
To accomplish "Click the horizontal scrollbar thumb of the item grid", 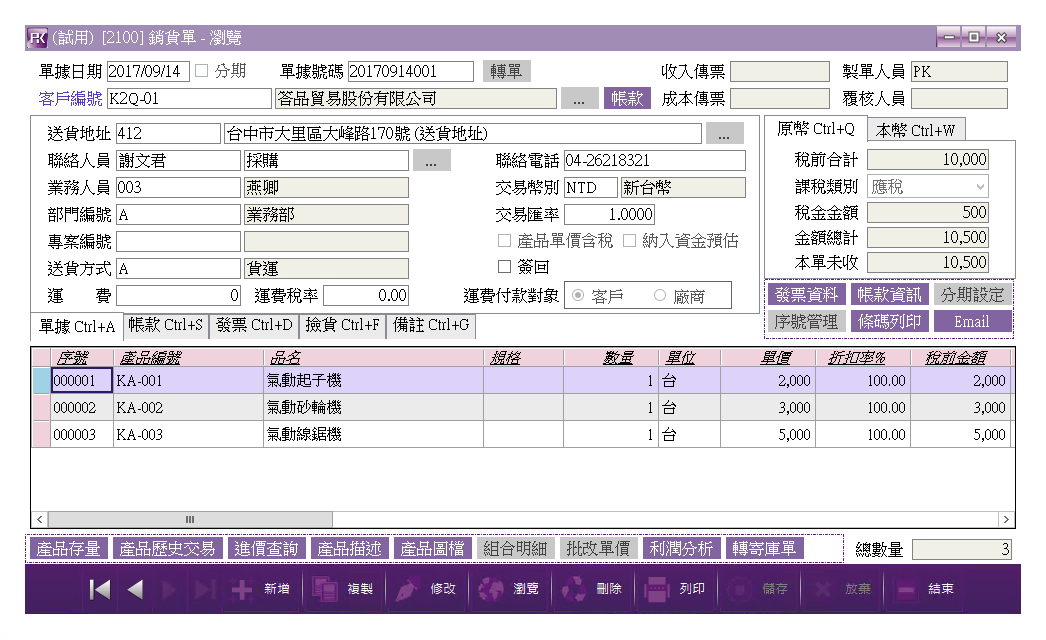I will [190, 519].
